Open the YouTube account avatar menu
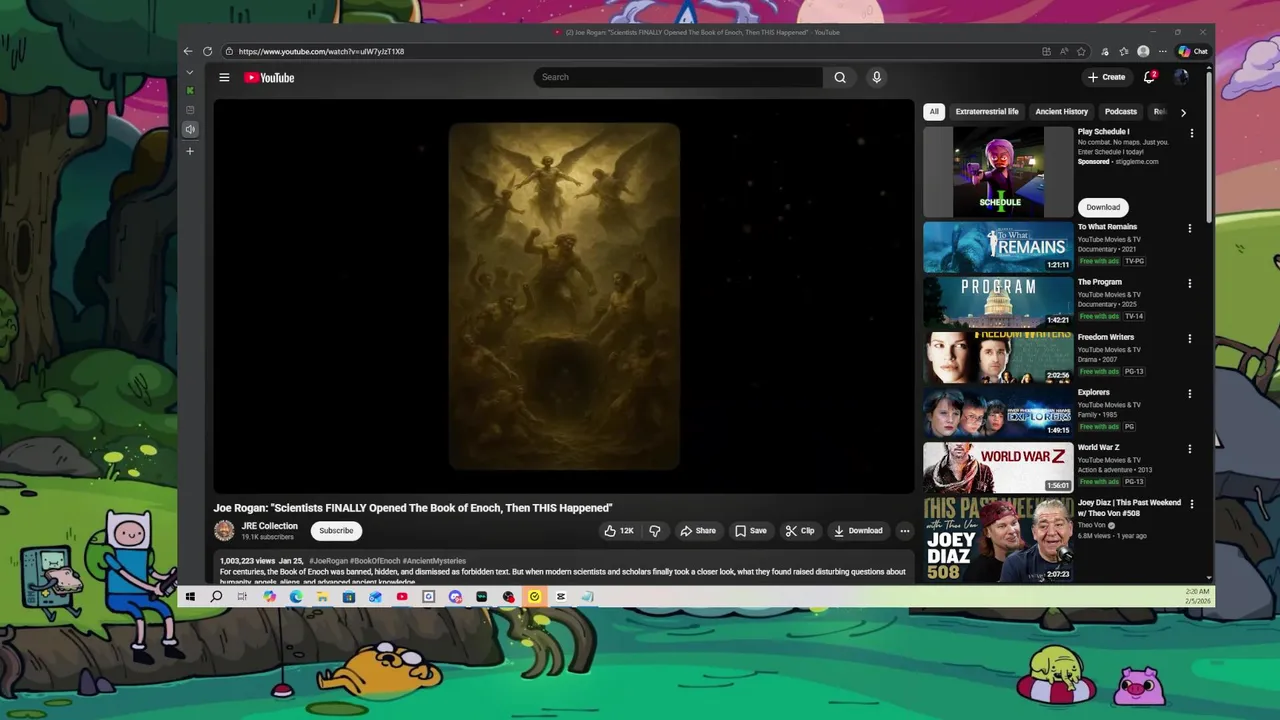This screenshot has height=720, width=1280. click(x=1181, y=77)
